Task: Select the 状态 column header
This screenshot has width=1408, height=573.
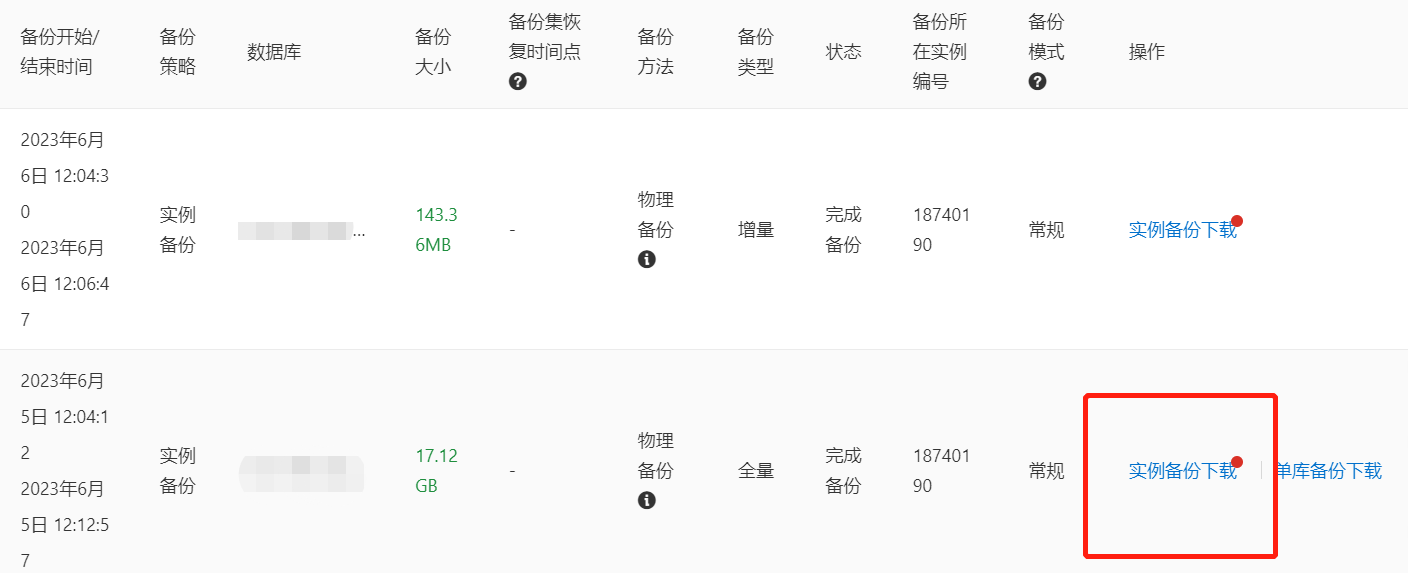Action: (843, 52)
